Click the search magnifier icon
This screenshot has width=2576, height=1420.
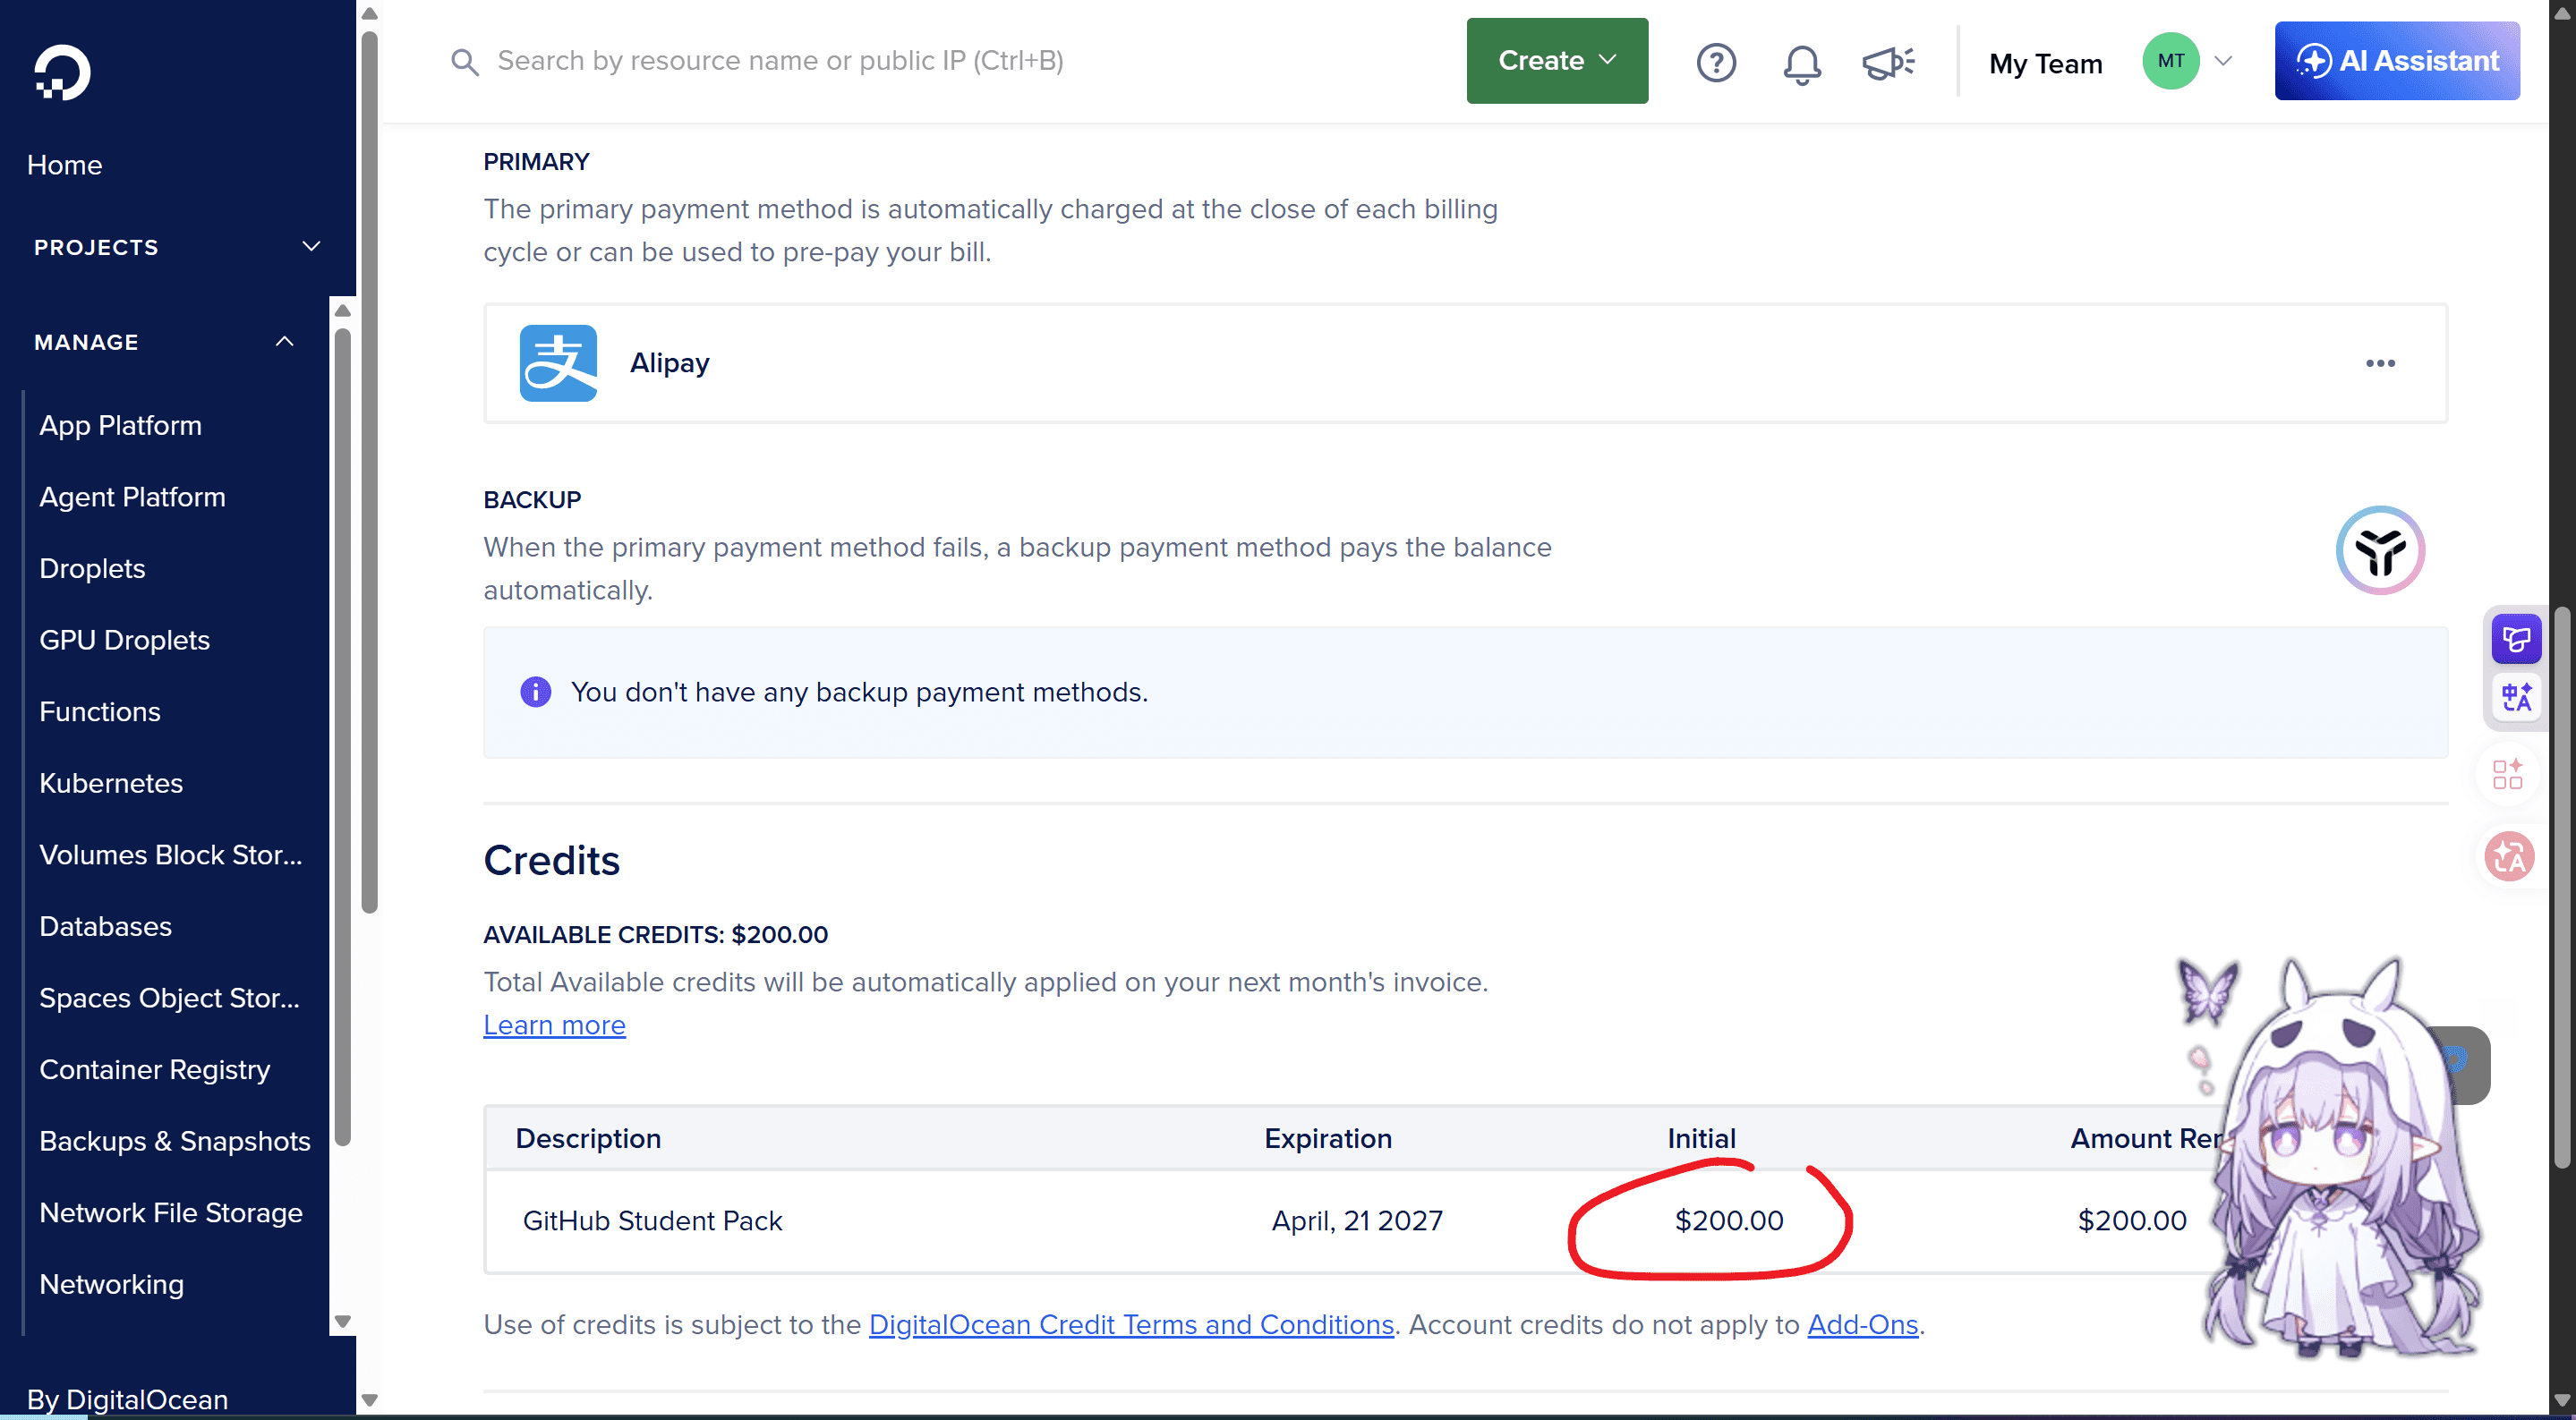point(464,62)
